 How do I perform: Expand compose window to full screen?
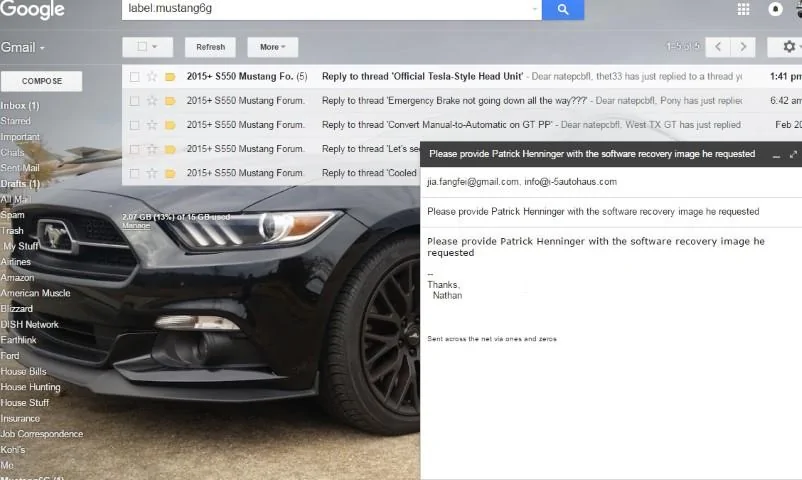pos(793,155)
